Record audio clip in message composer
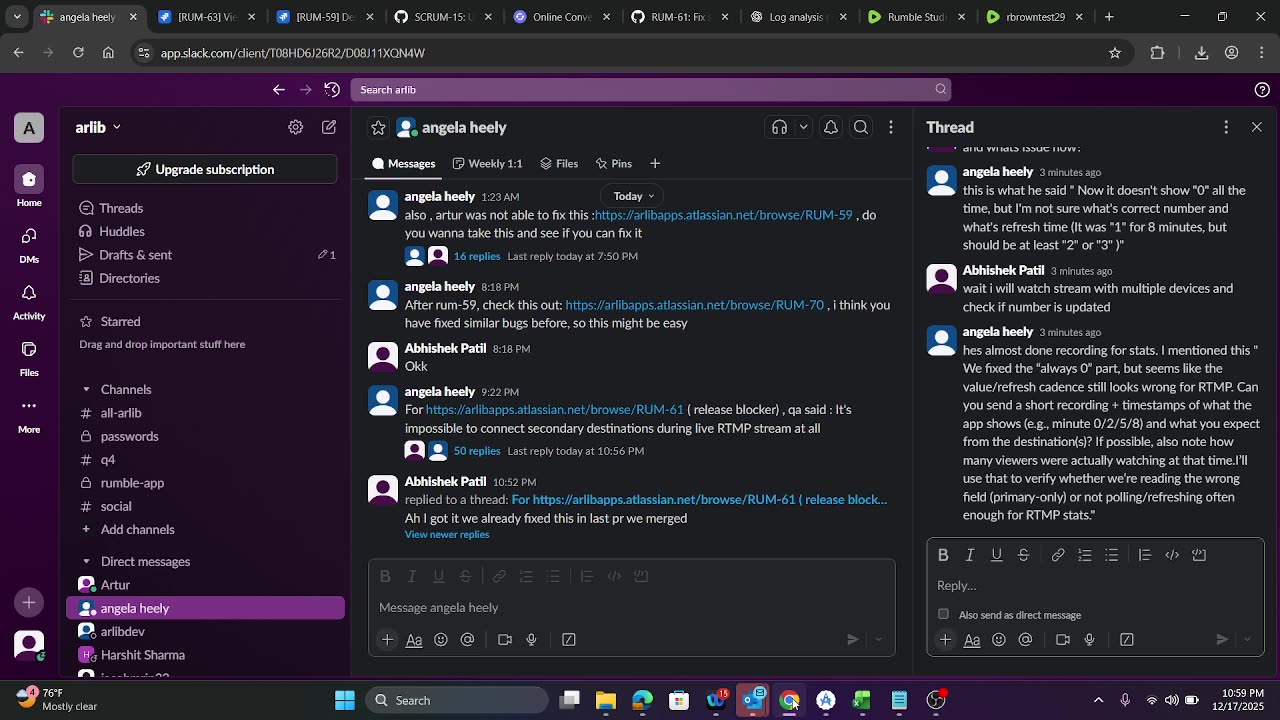The image size is (1280, 720). [531, 640]
